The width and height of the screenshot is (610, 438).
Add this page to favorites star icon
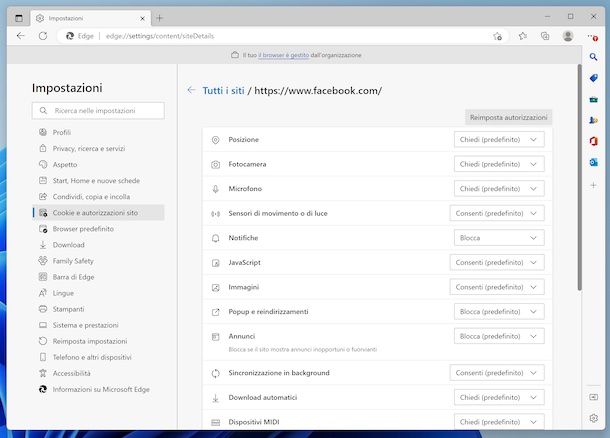498,36
